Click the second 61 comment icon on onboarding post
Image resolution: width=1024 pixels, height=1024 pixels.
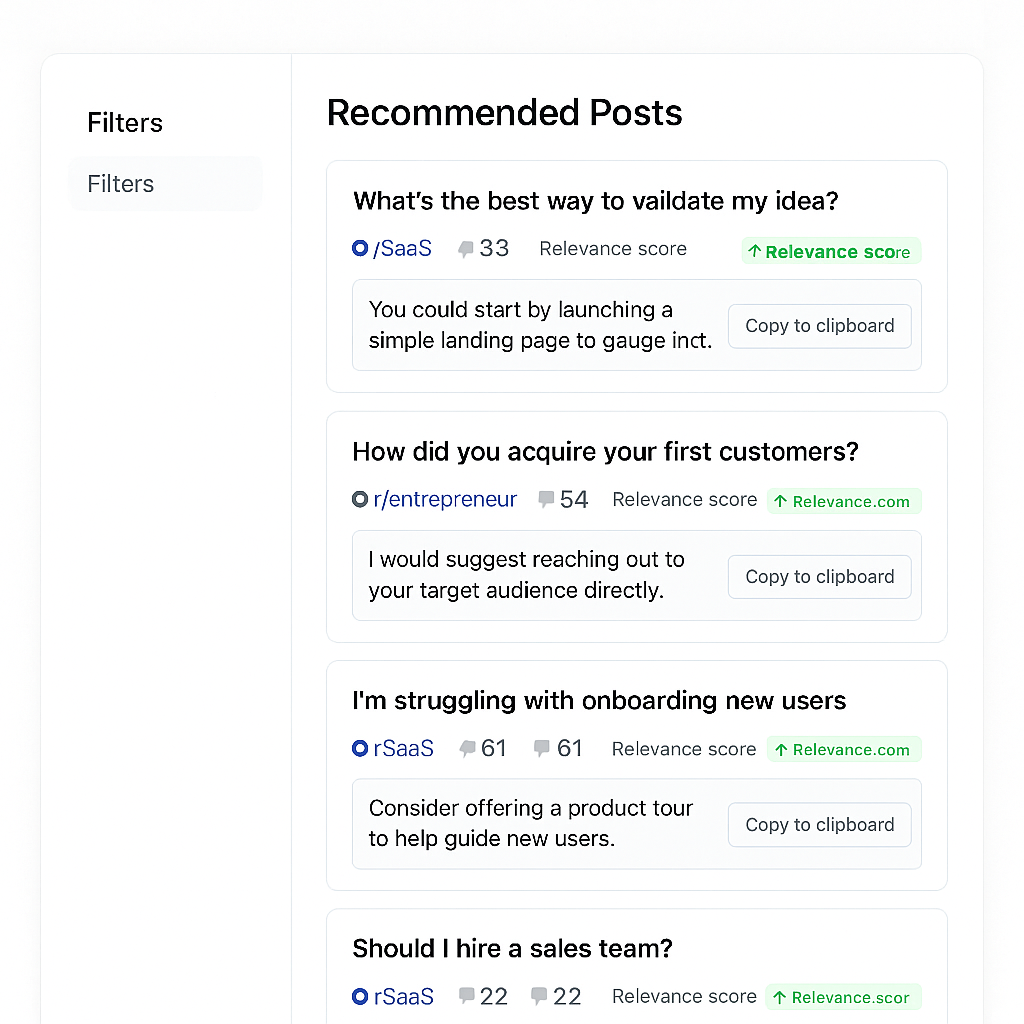[x=540, y=748]
